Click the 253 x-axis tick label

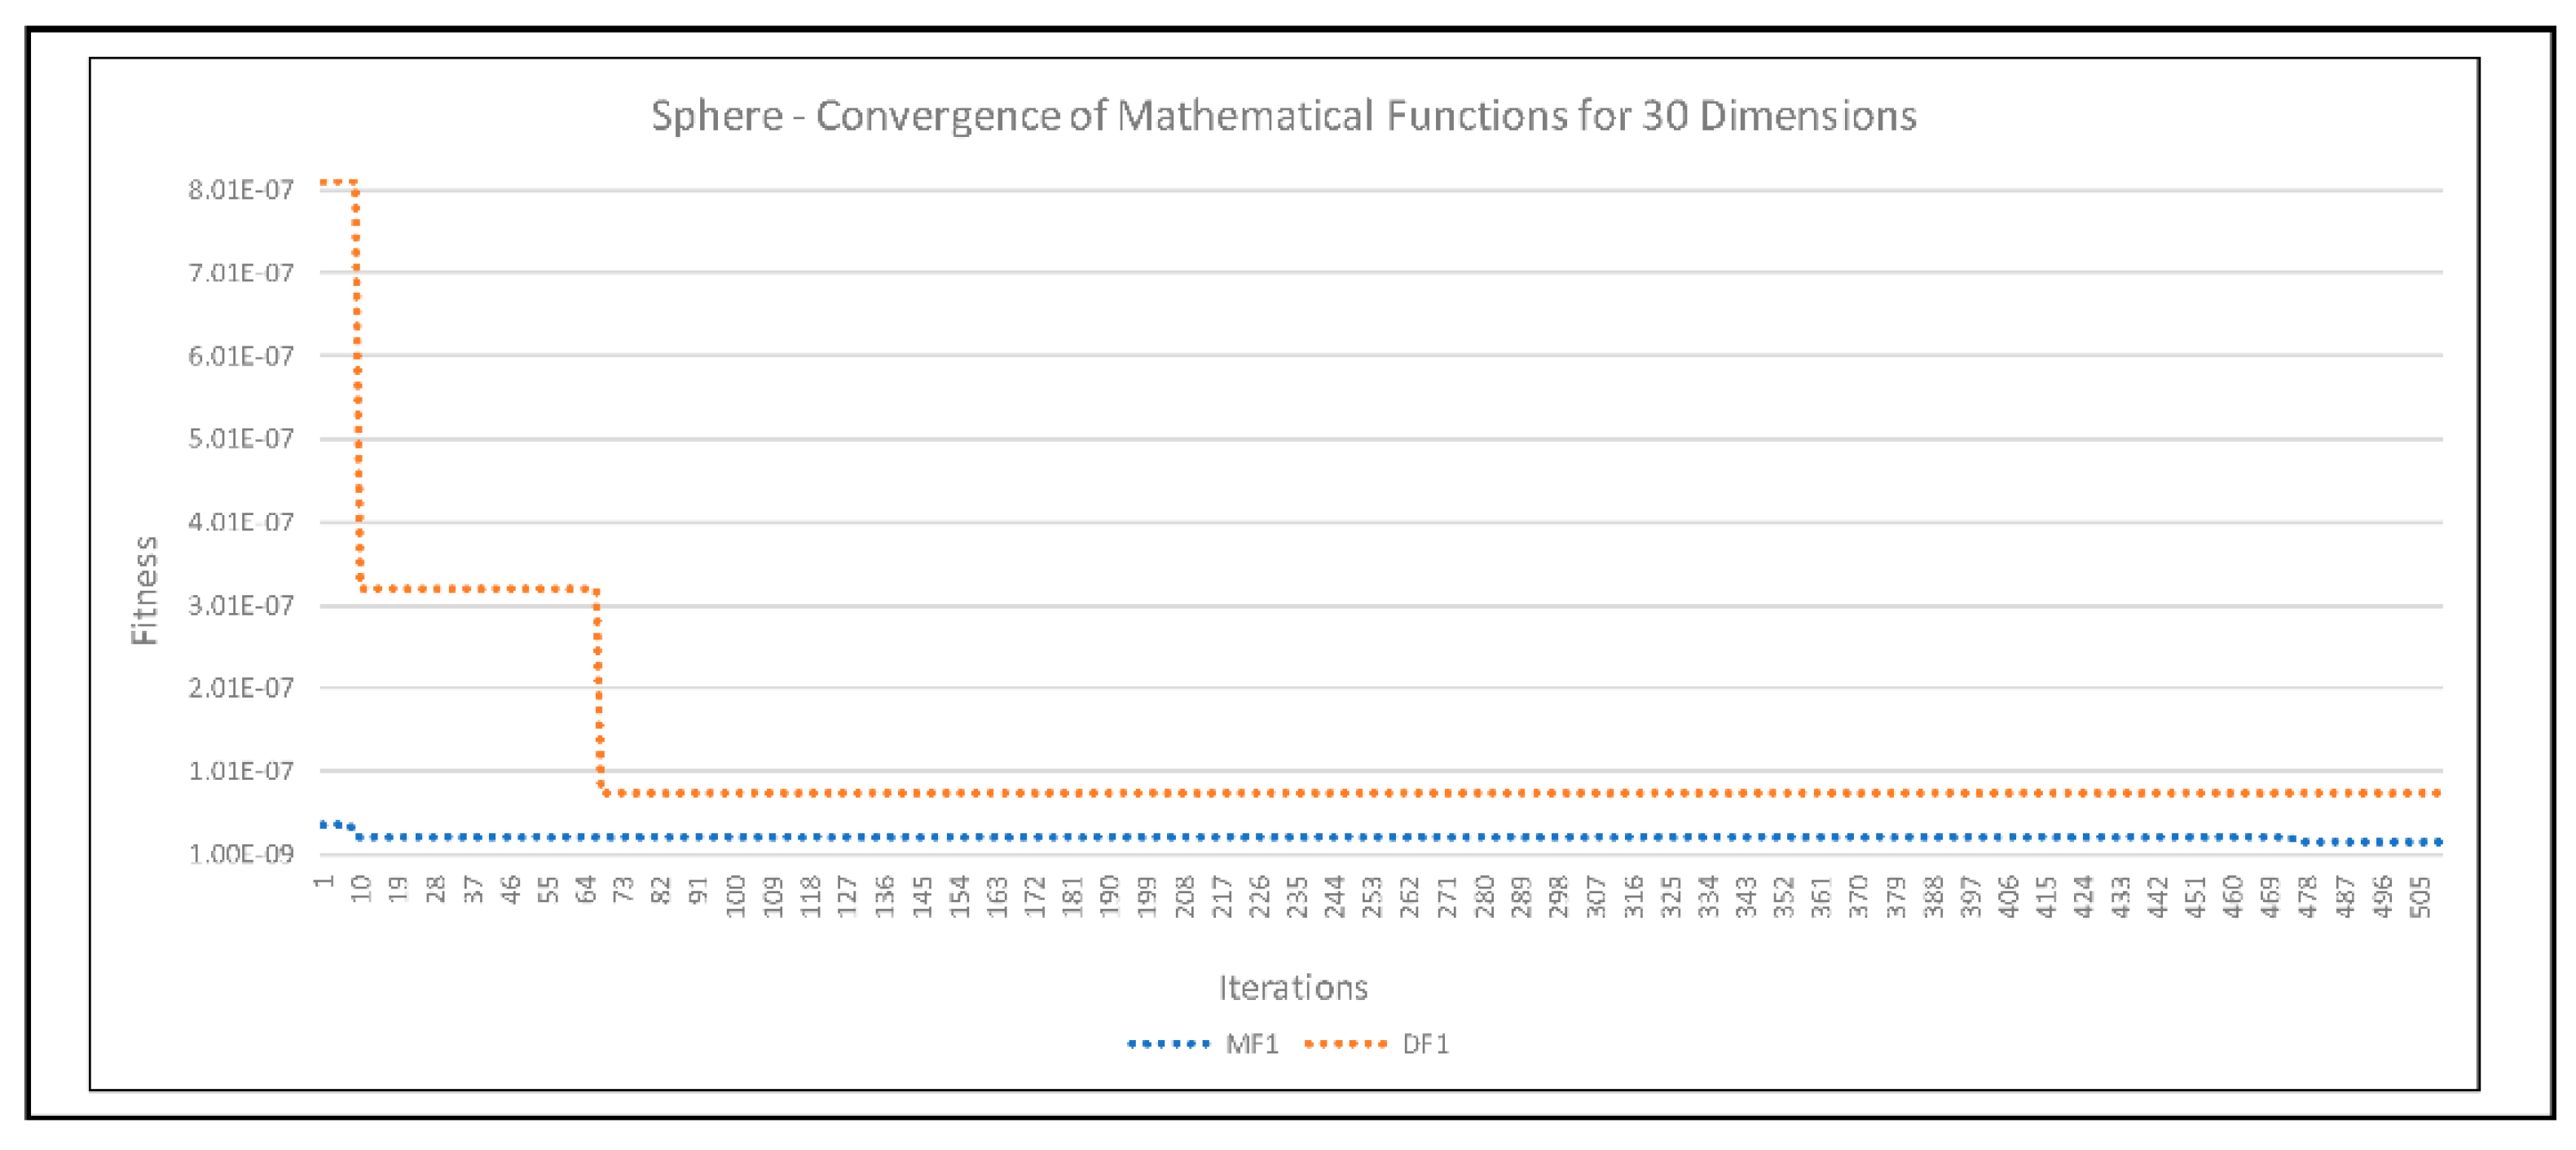[1372, 896]
